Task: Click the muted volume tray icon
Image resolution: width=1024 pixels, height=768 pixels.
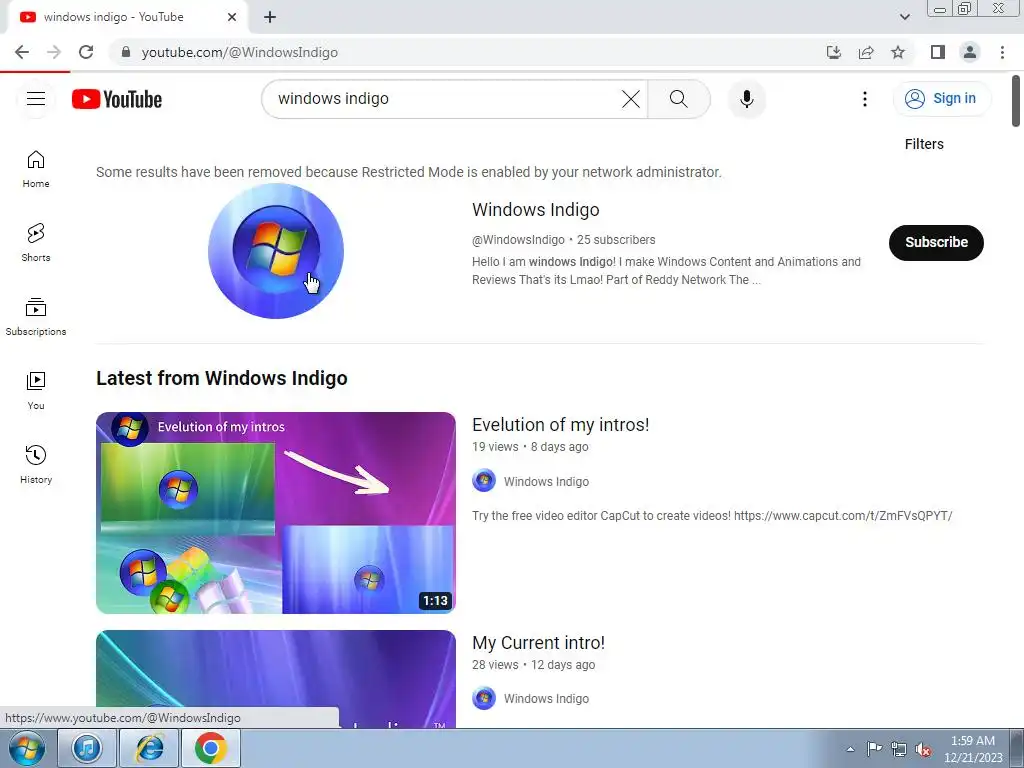Action: (923, 749)
